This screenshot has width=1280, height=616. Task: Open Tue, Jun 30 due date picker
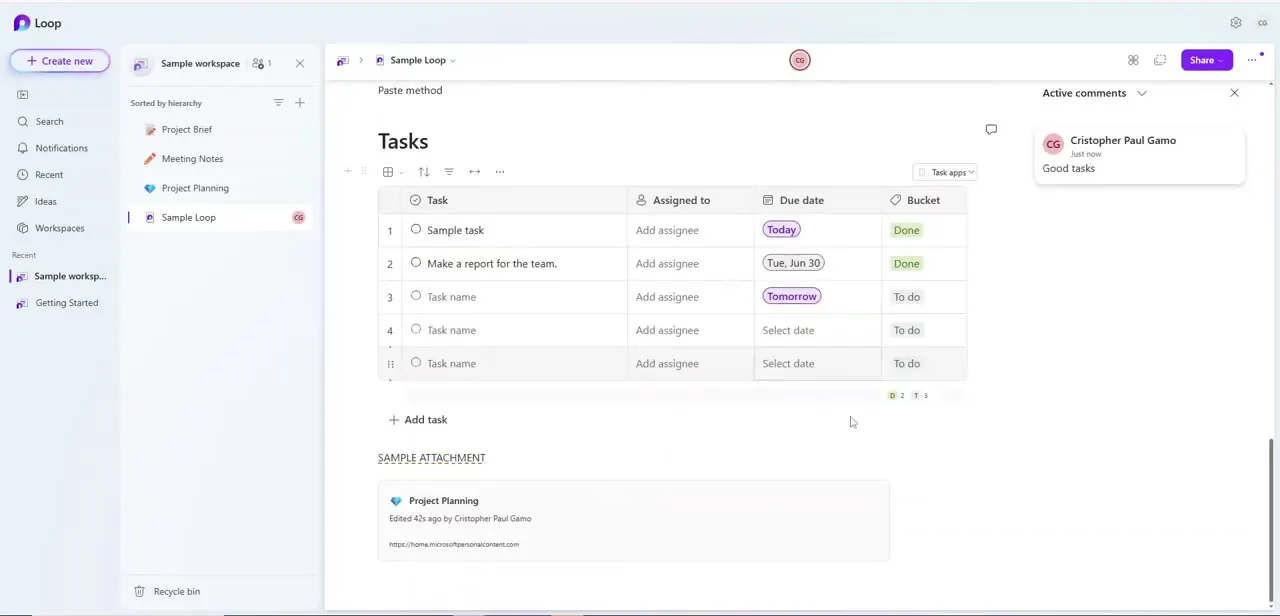pyautogui.click(x=794, y=263)
